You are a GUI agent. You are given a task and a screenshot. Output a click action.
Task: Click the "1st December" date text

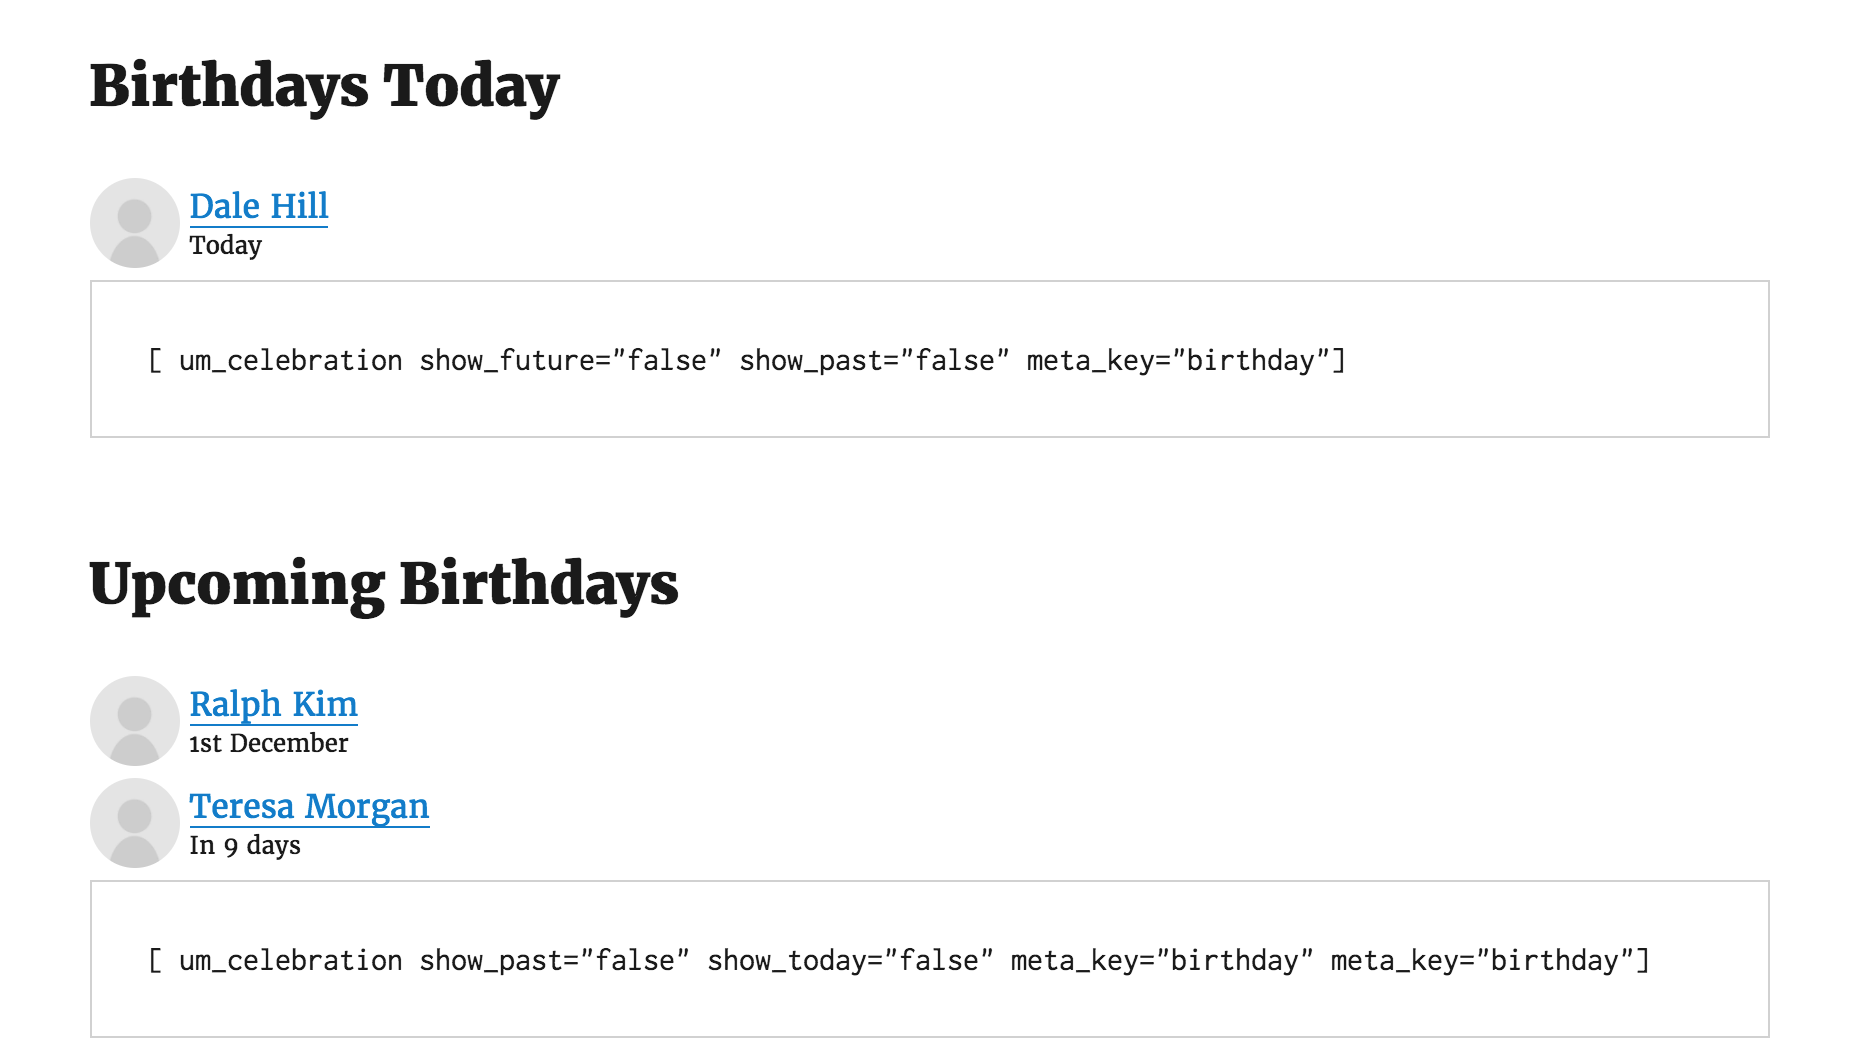pyautogui.click(x=268, y=743)
